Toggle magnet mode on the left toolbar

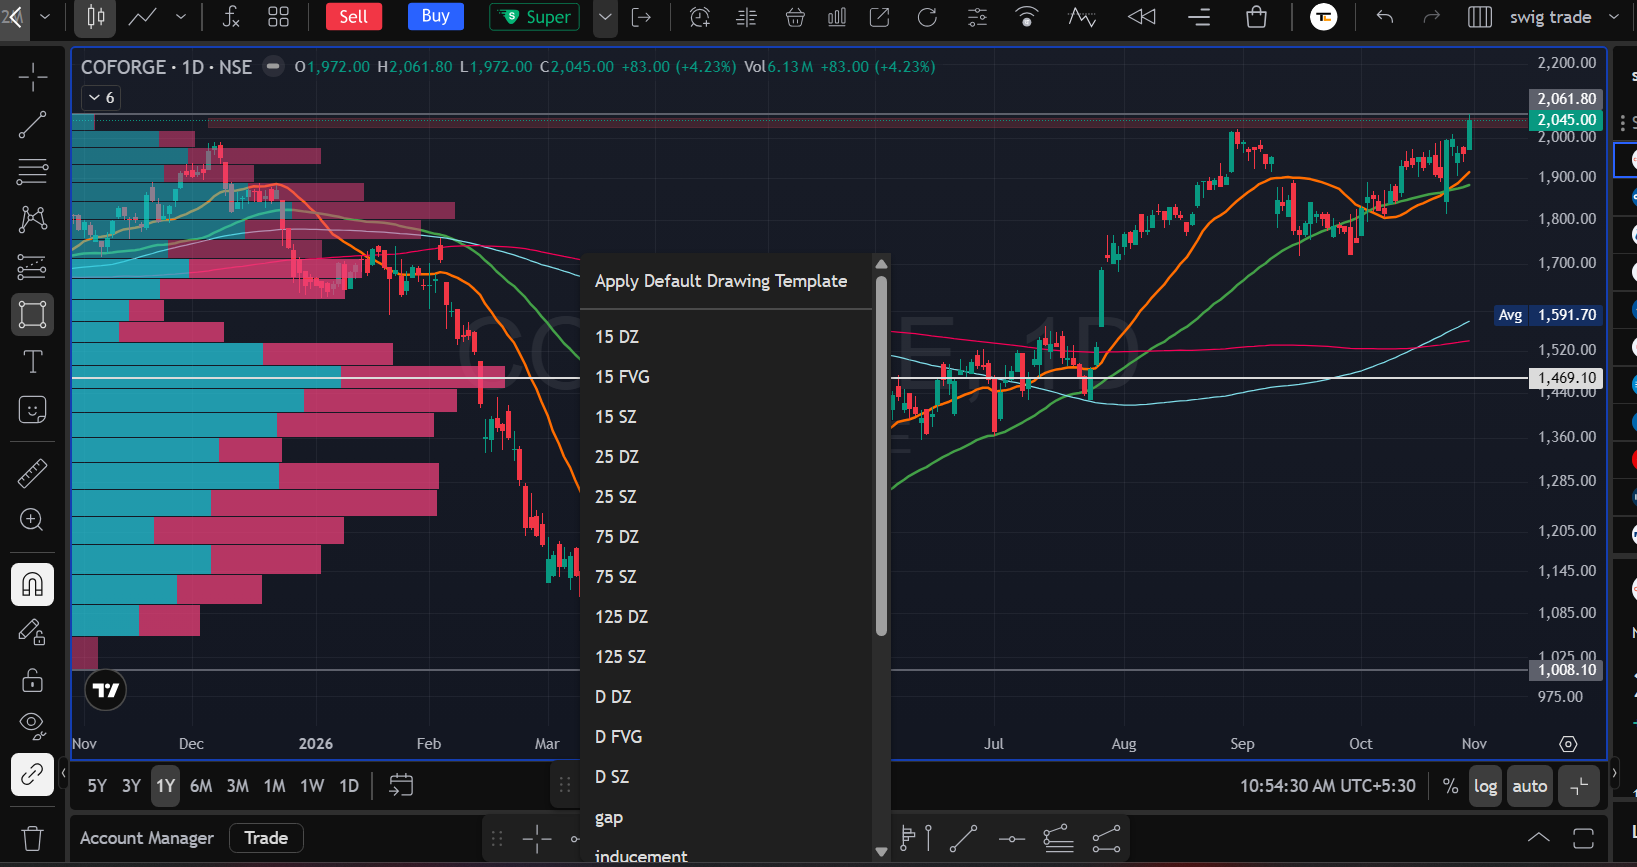pos(32,585)
